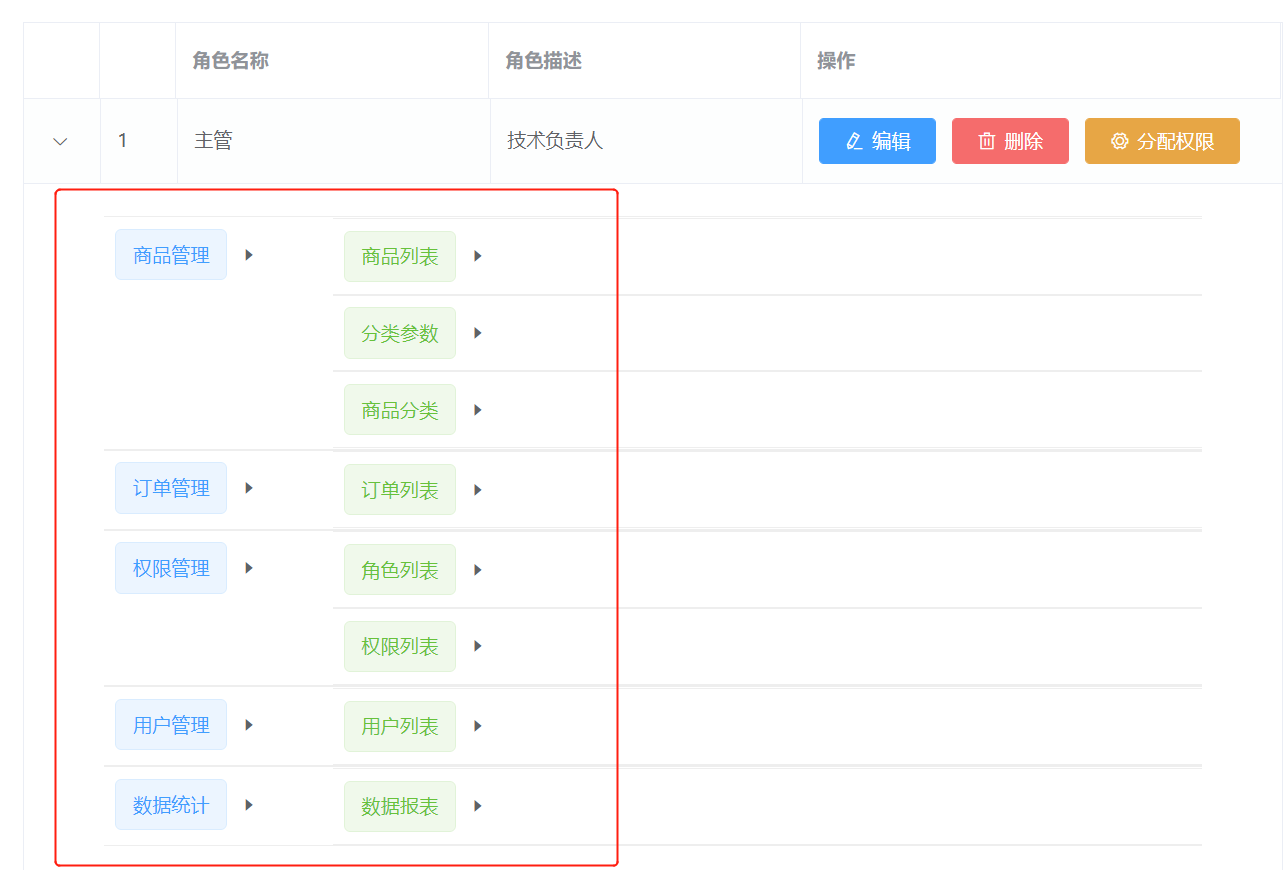The width and height of the screenshot is (1285, 870).
Task: Click the arrow icon beside 数据报表 tag
Action: (x=477, y=806)
